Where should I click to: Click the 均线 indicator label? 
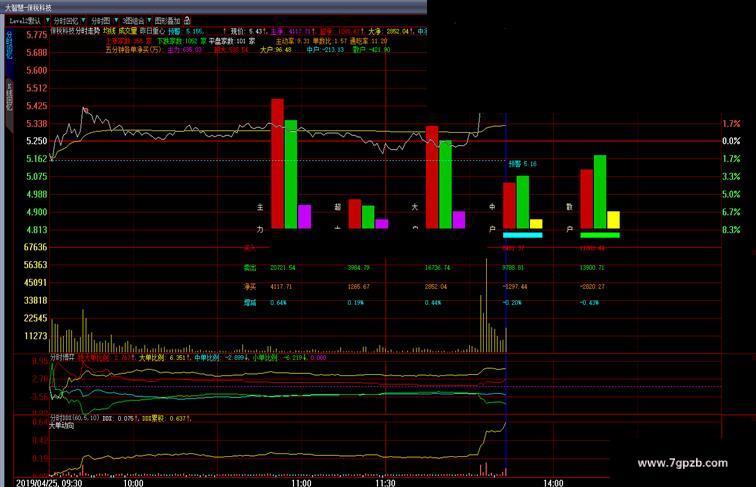pos(109,31)
